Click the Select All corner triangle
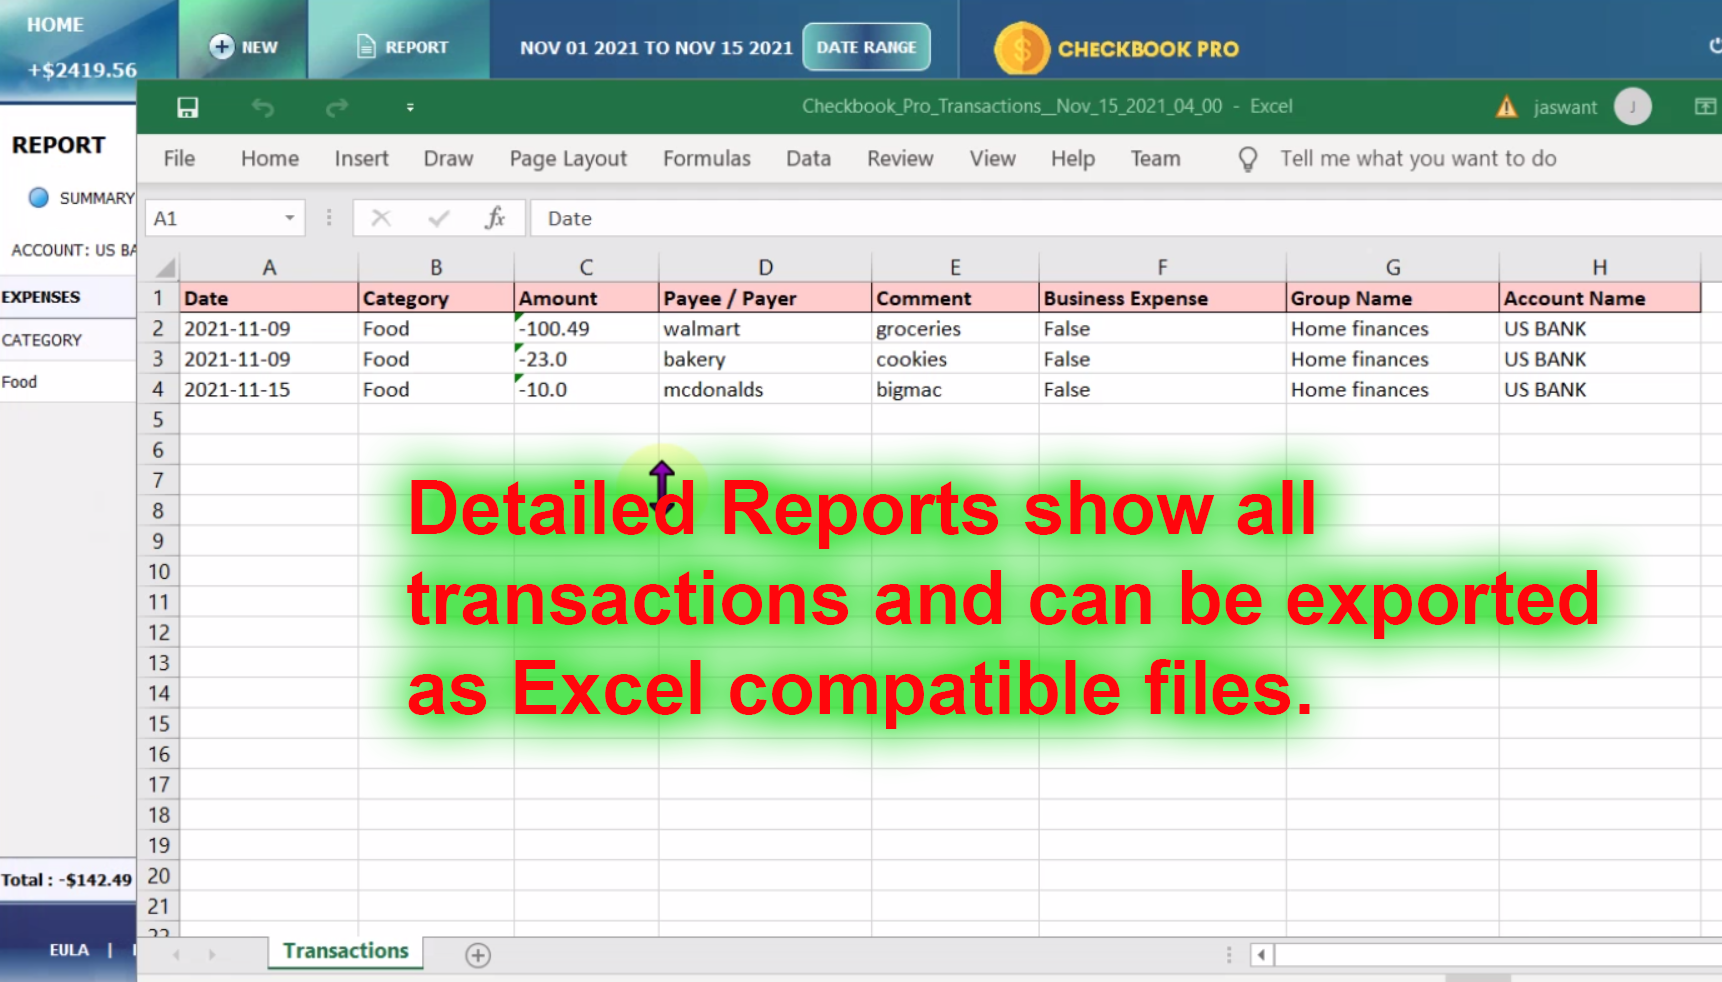Image resolution: width=1722 pixels, height=982 pixels. coord(165,267)
